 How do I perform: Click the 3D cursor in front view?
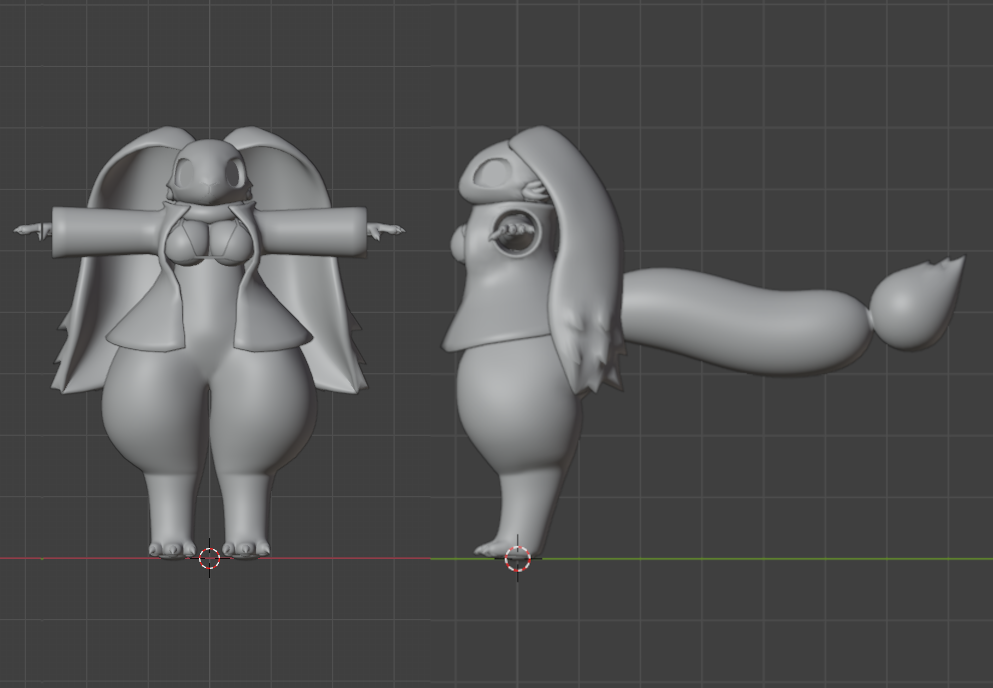click(210, 559)
